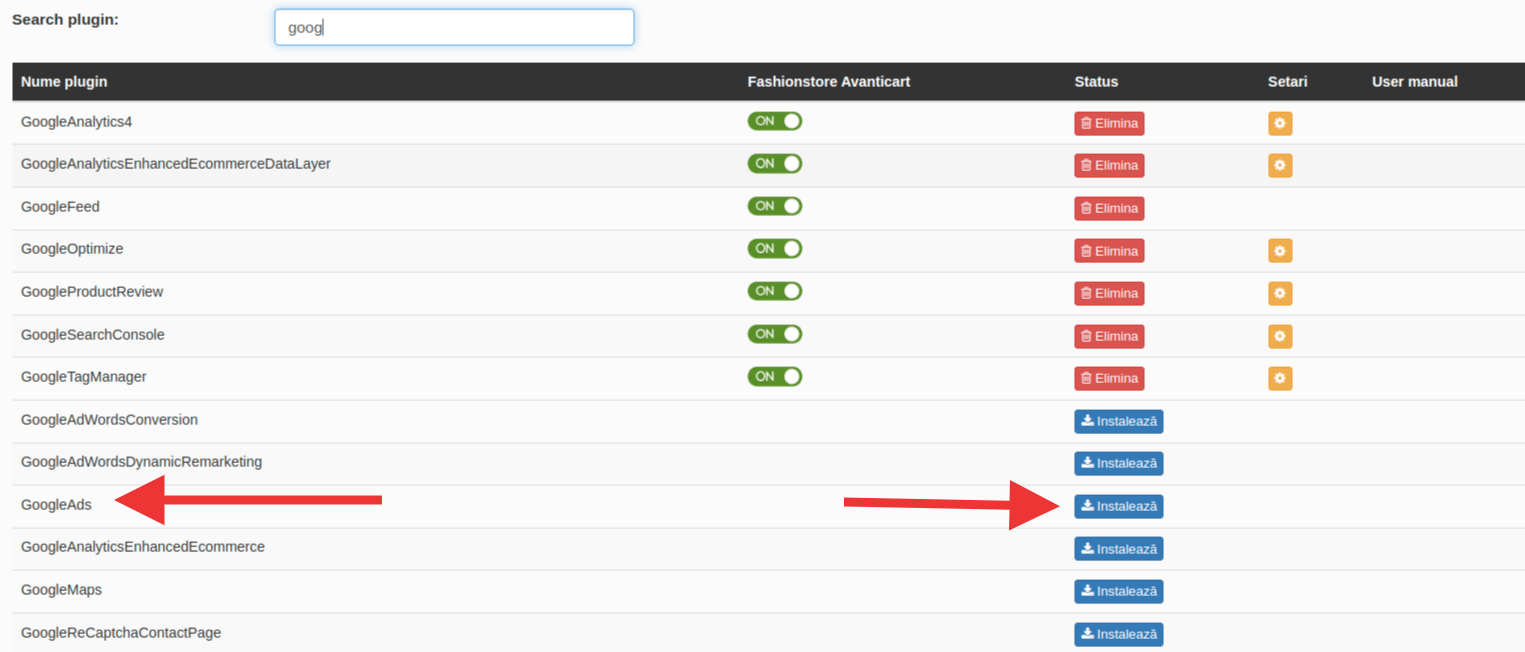This screenshot has width=1525, height=652.
Task: Install the GoogleAds plugin
Action: [1119, 506]
